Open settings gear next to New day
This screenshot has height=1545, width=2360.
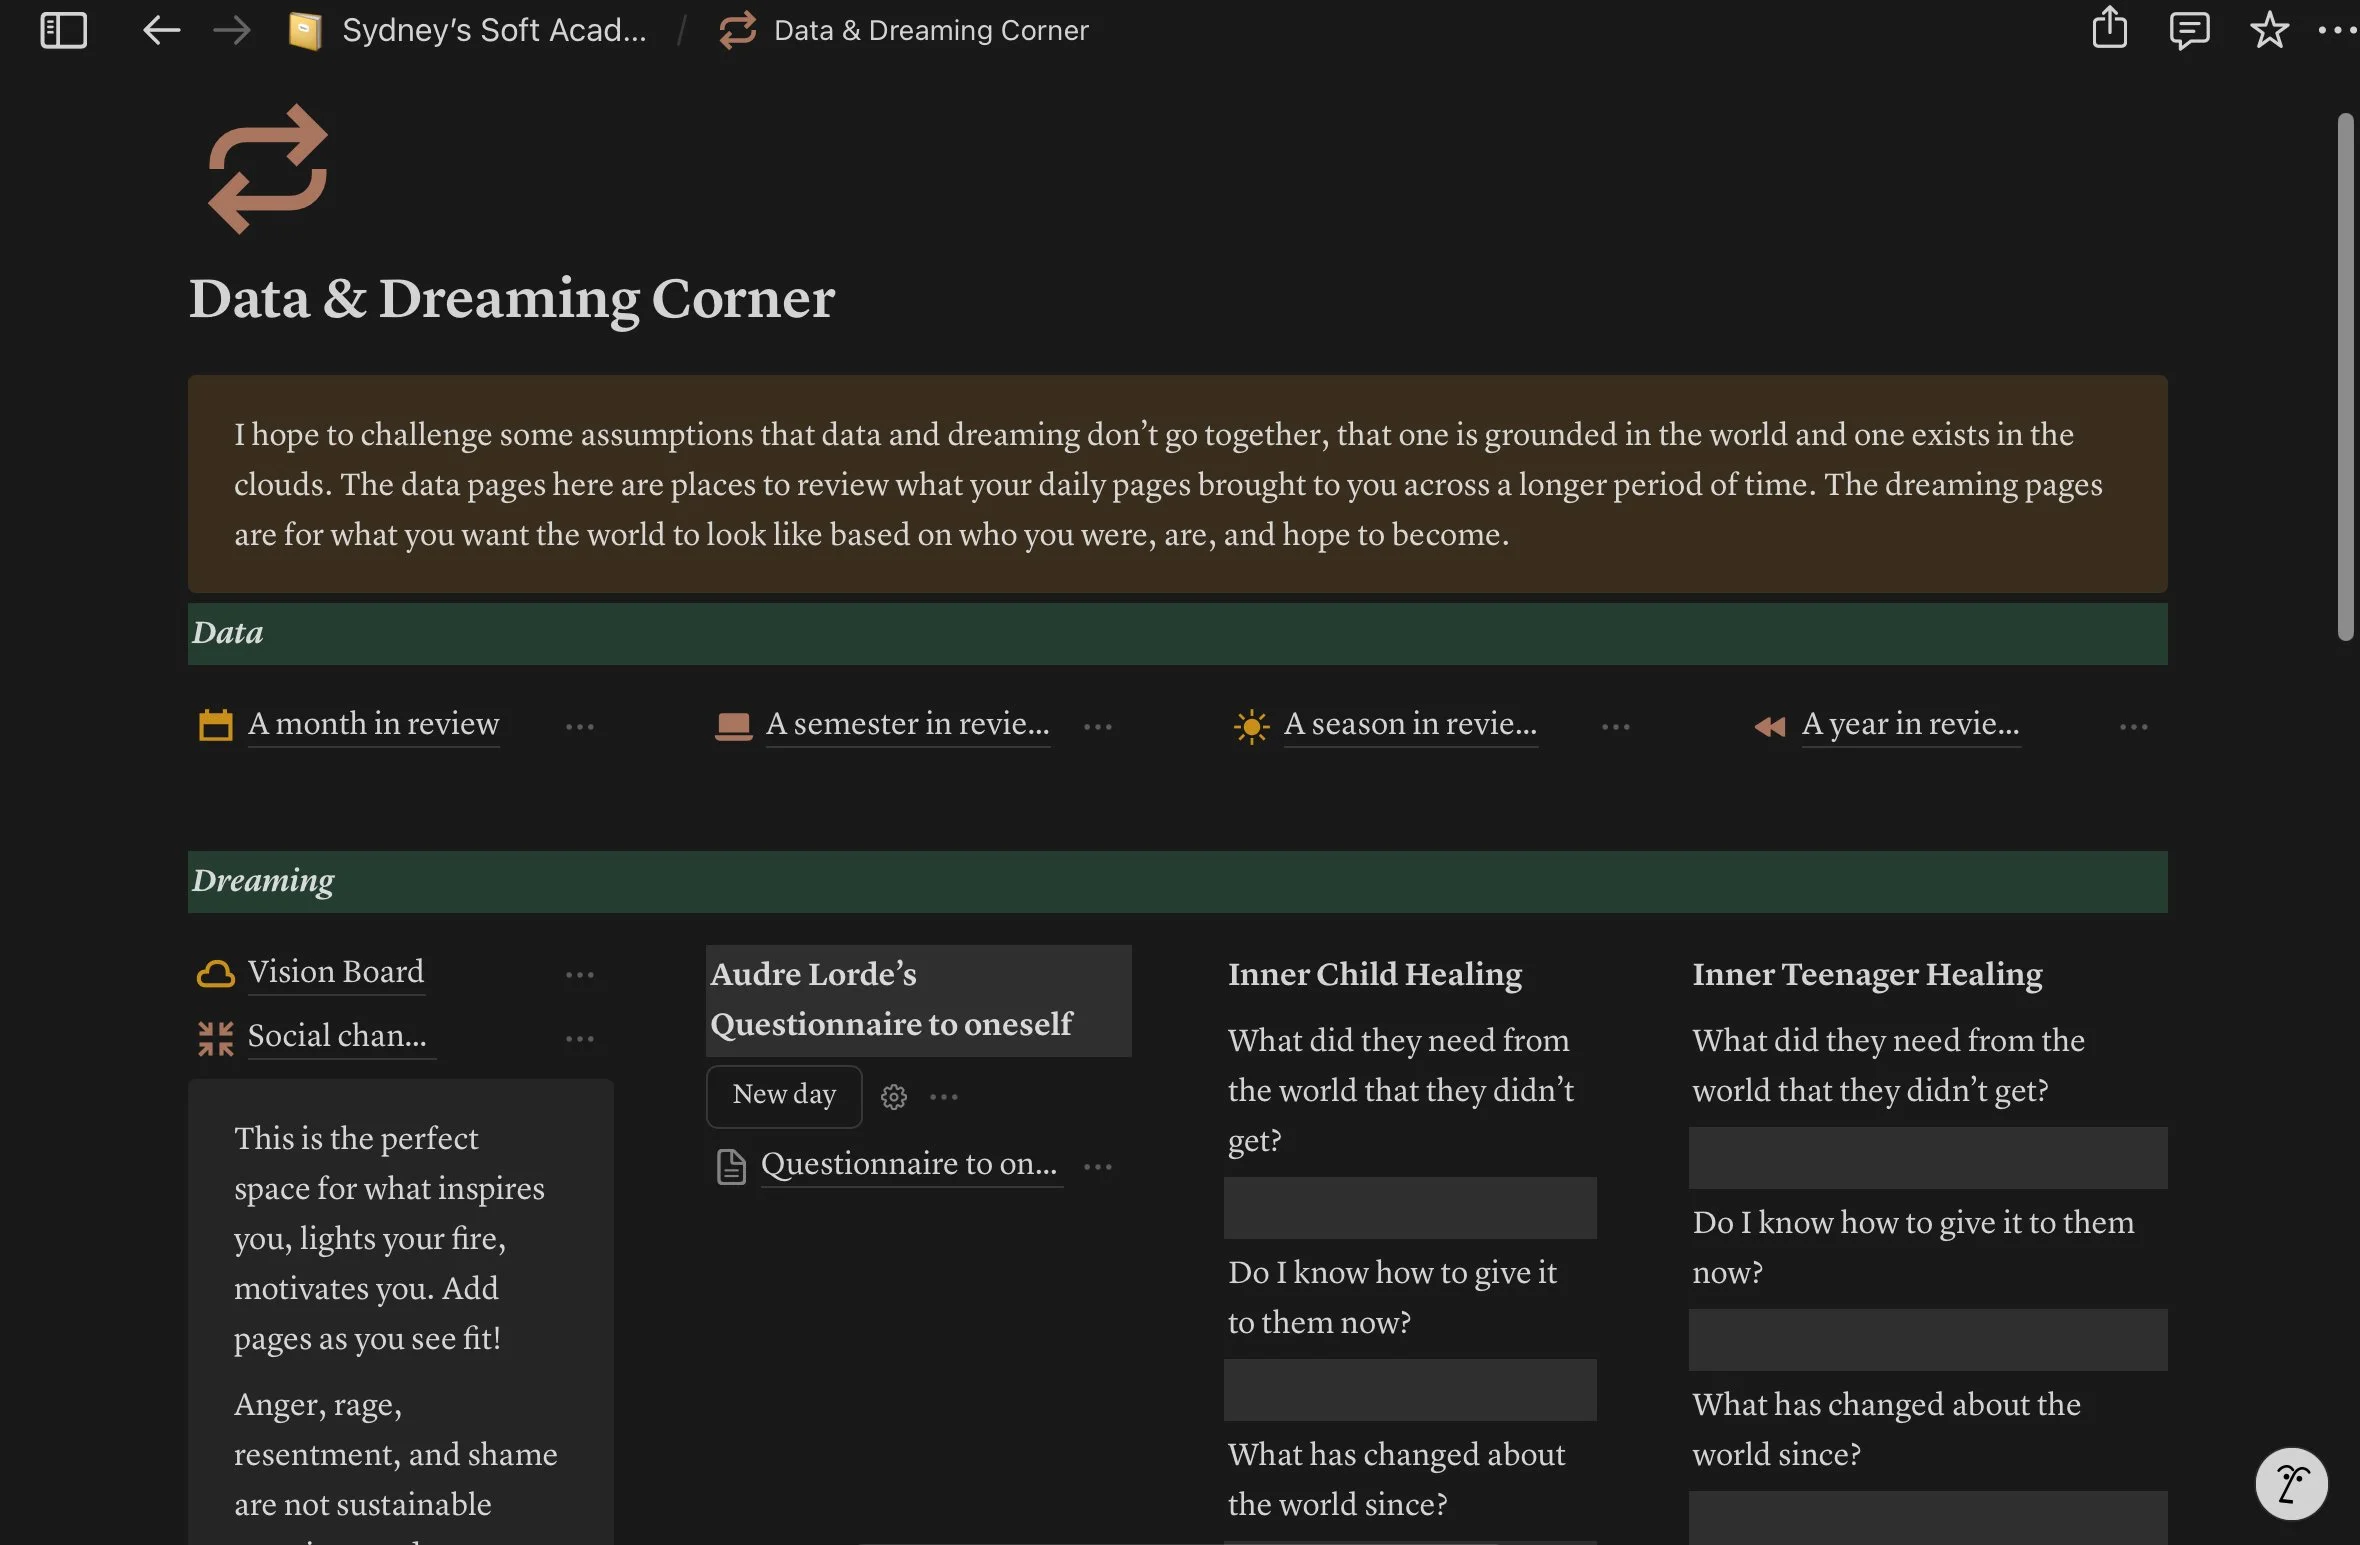pyautogui.click(x=893, y=1097)
